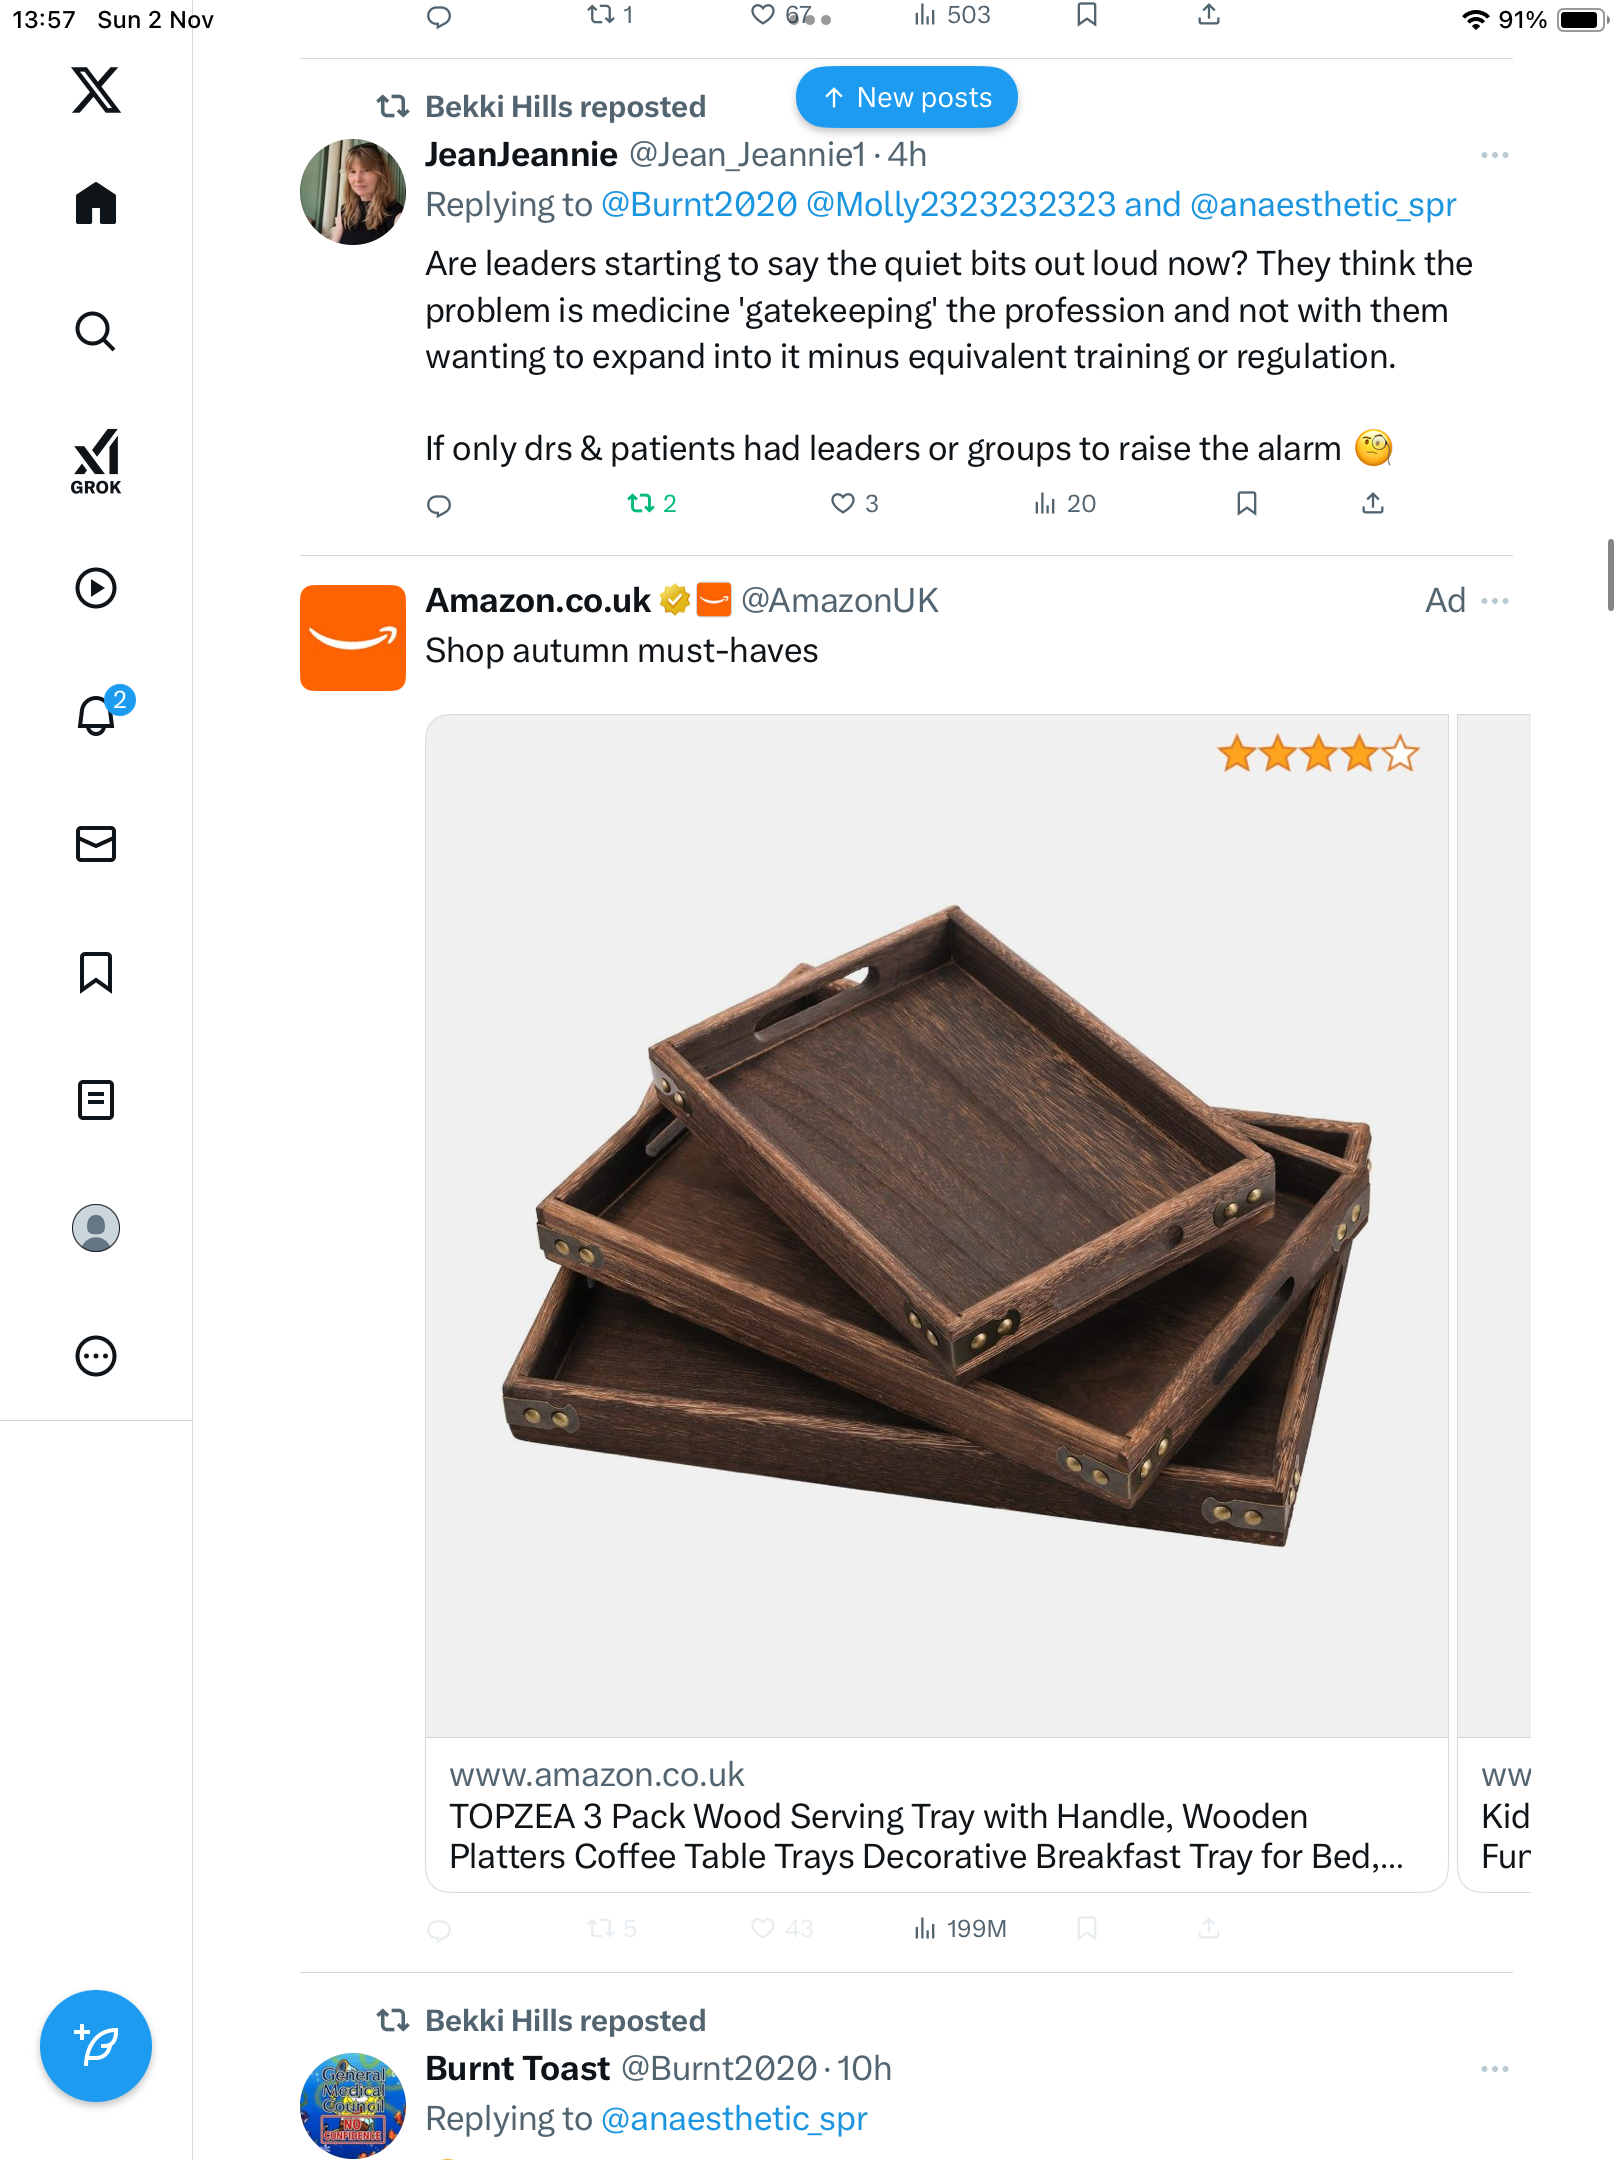Image resolution: width=1620 pixels, height=2160 pixels.
Task: Open the sidebar More menu
Action: [96, 1356]
